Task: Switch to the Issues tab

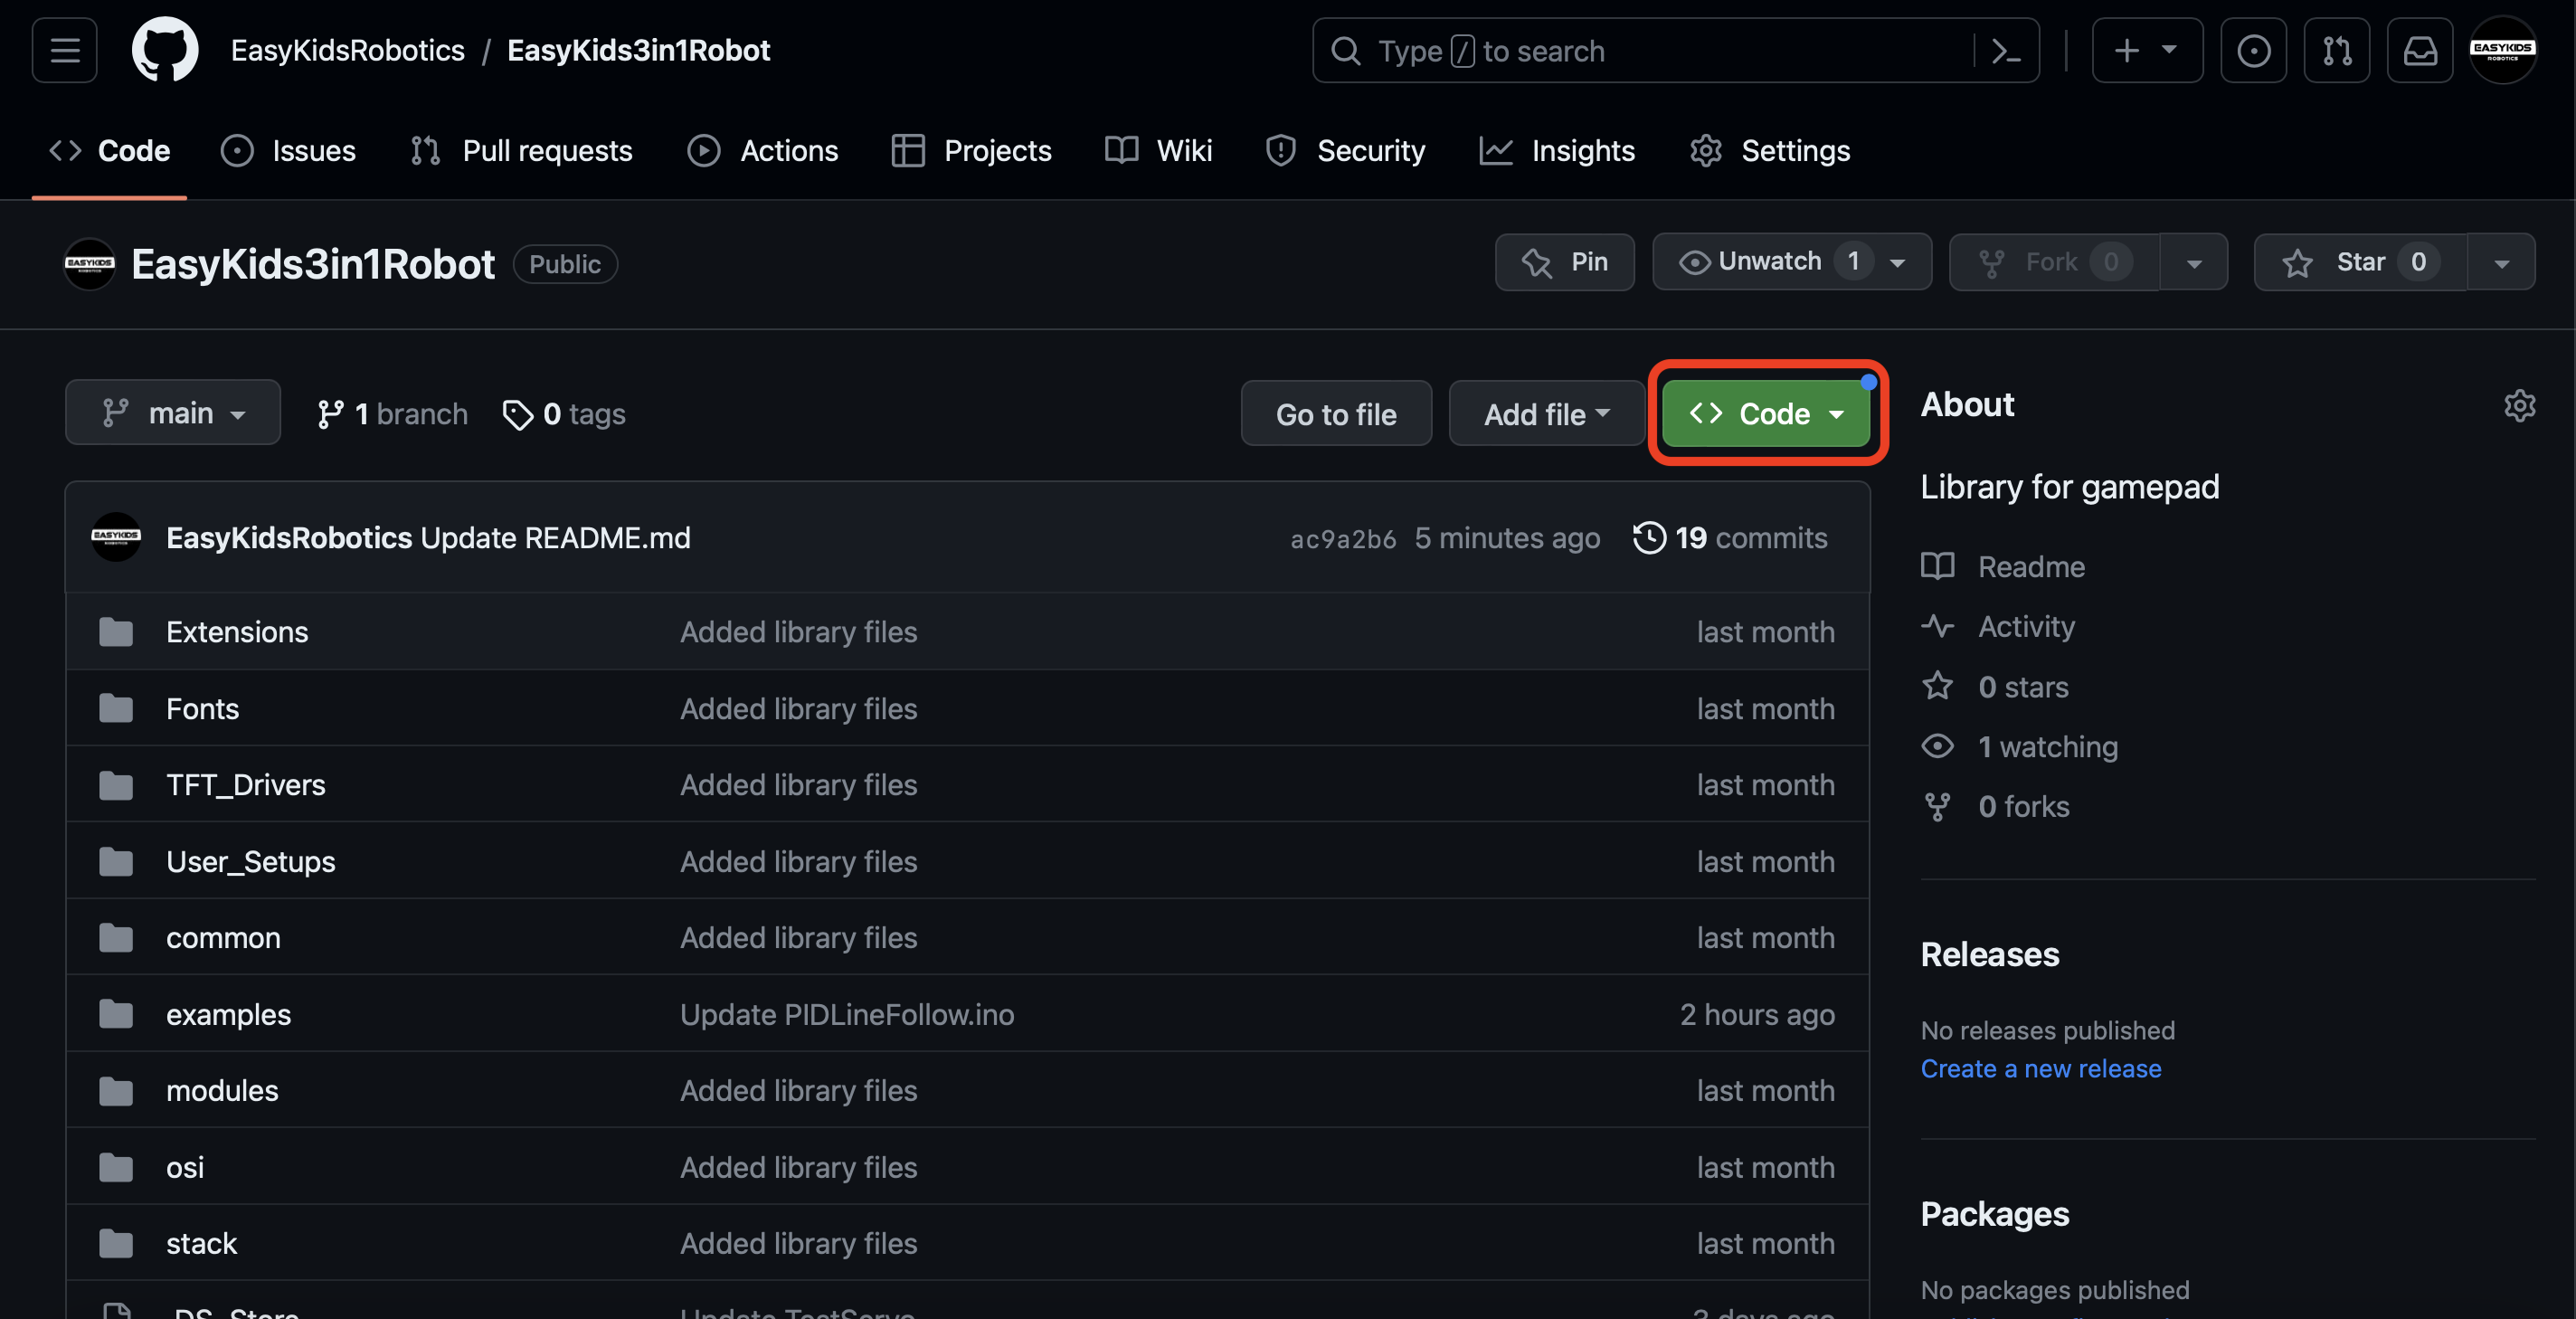Action: point(288,151)
